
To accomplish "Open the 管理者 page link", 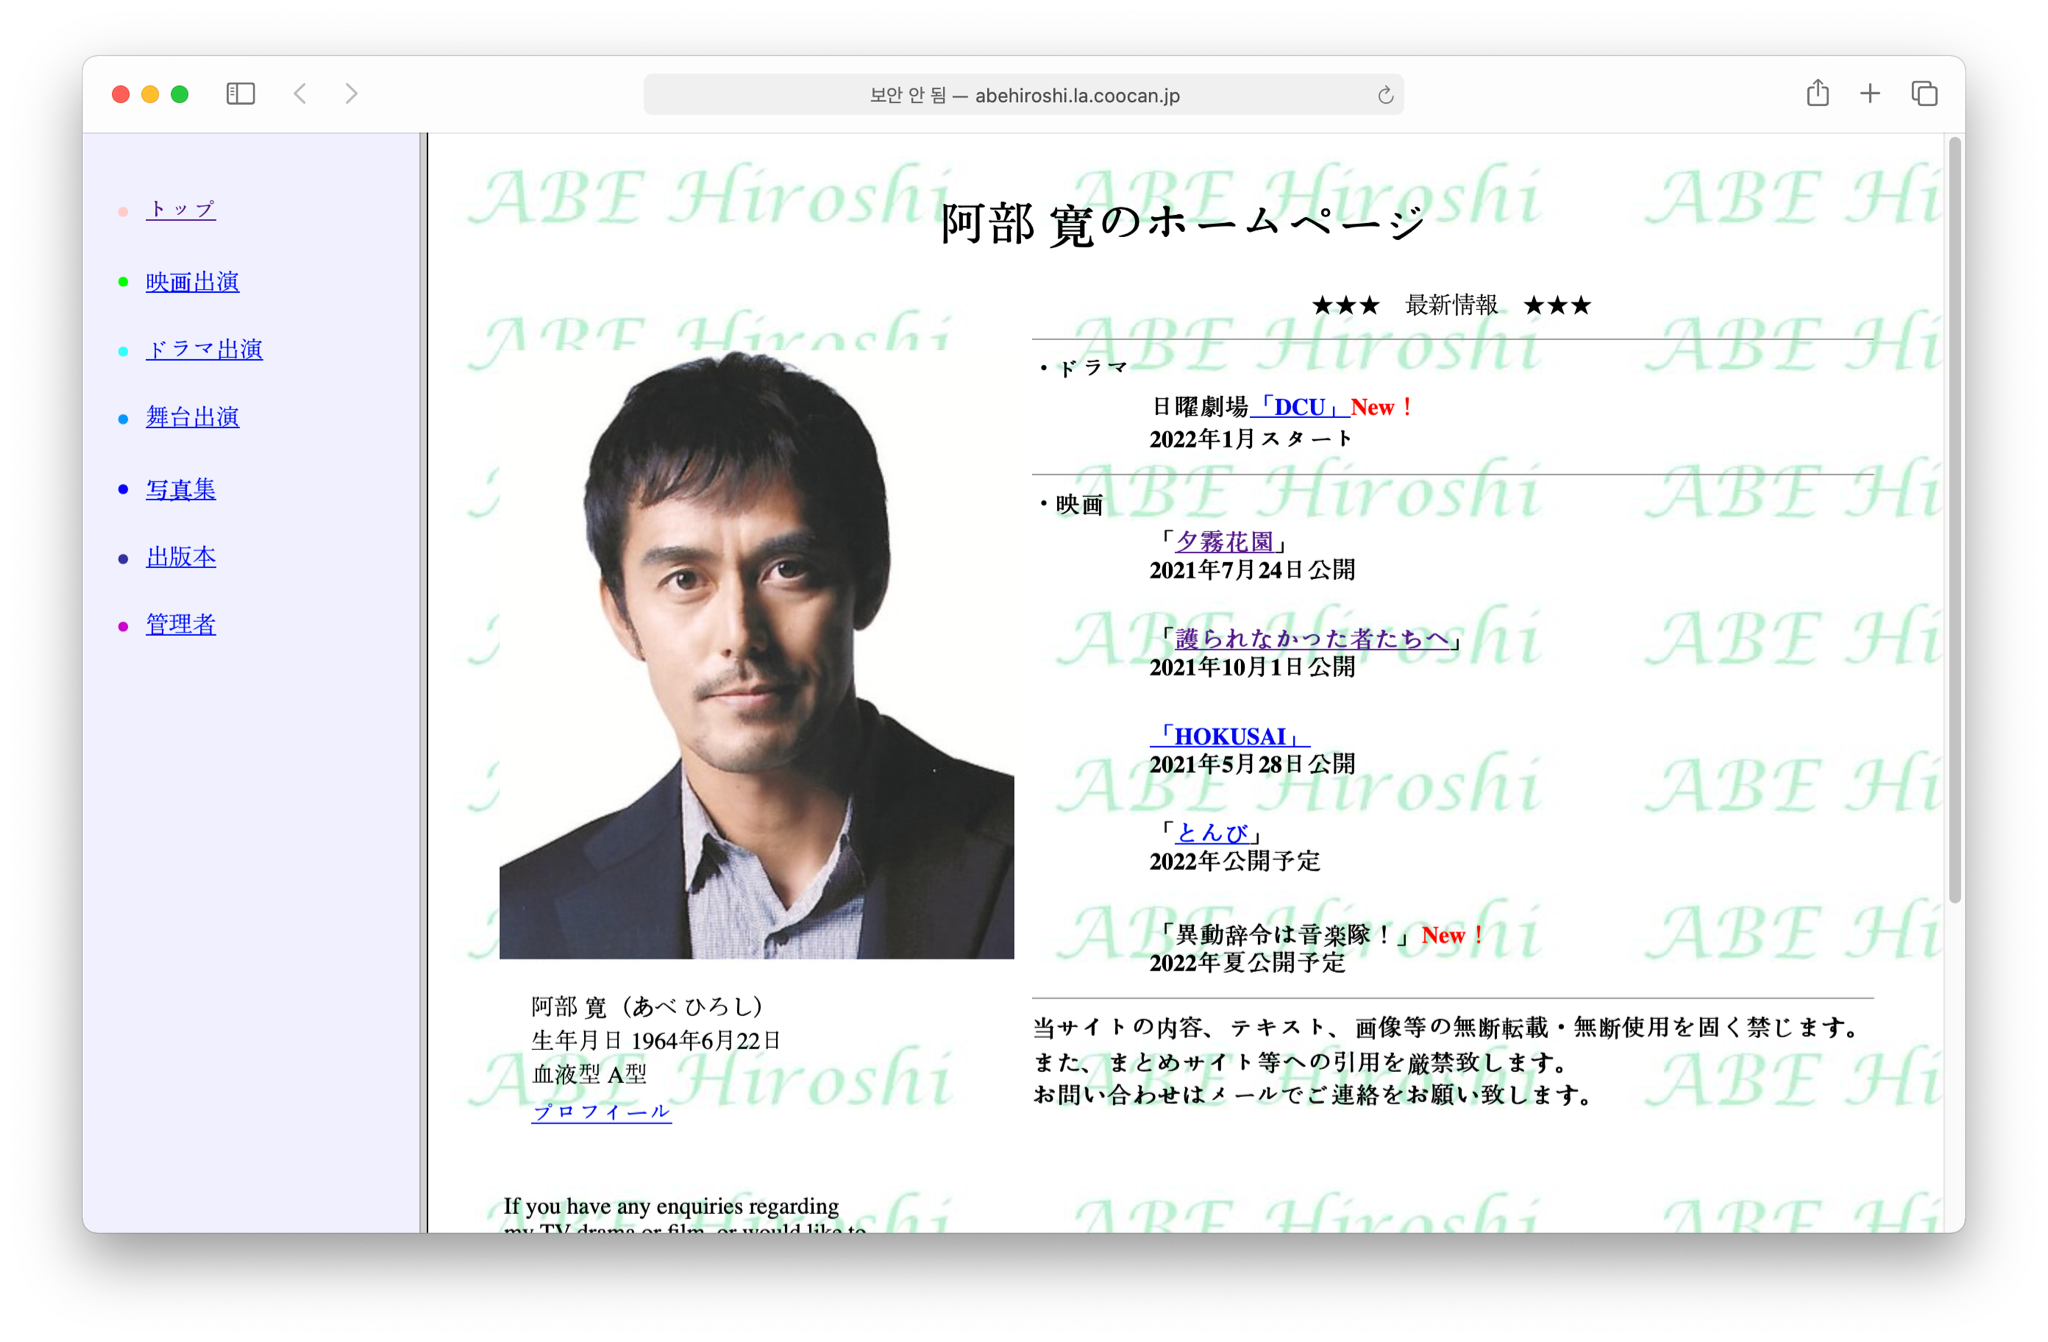I will pyautogui.click(x=180, y=624).
